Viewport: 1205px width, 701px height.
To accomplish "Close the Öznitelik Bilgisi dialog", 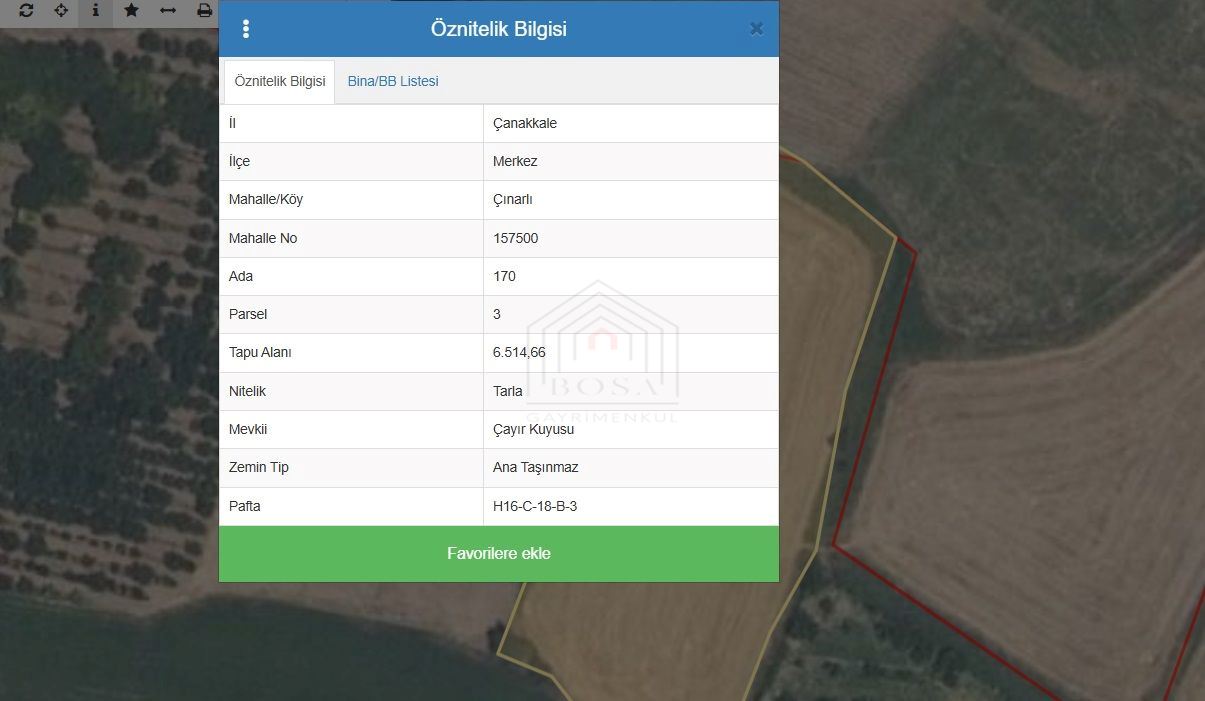I will (x=756, y=29).
